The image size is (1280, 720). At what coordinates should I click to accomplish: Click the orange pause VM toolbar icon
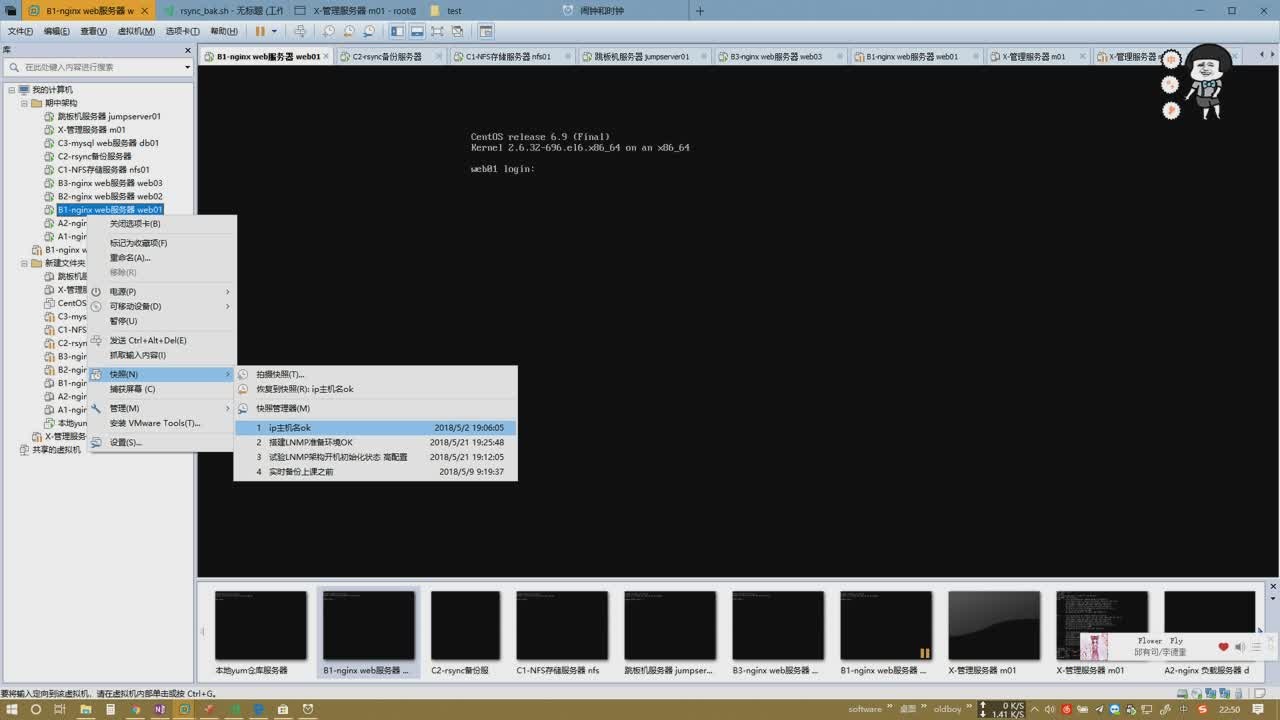(x=260, y=32)
